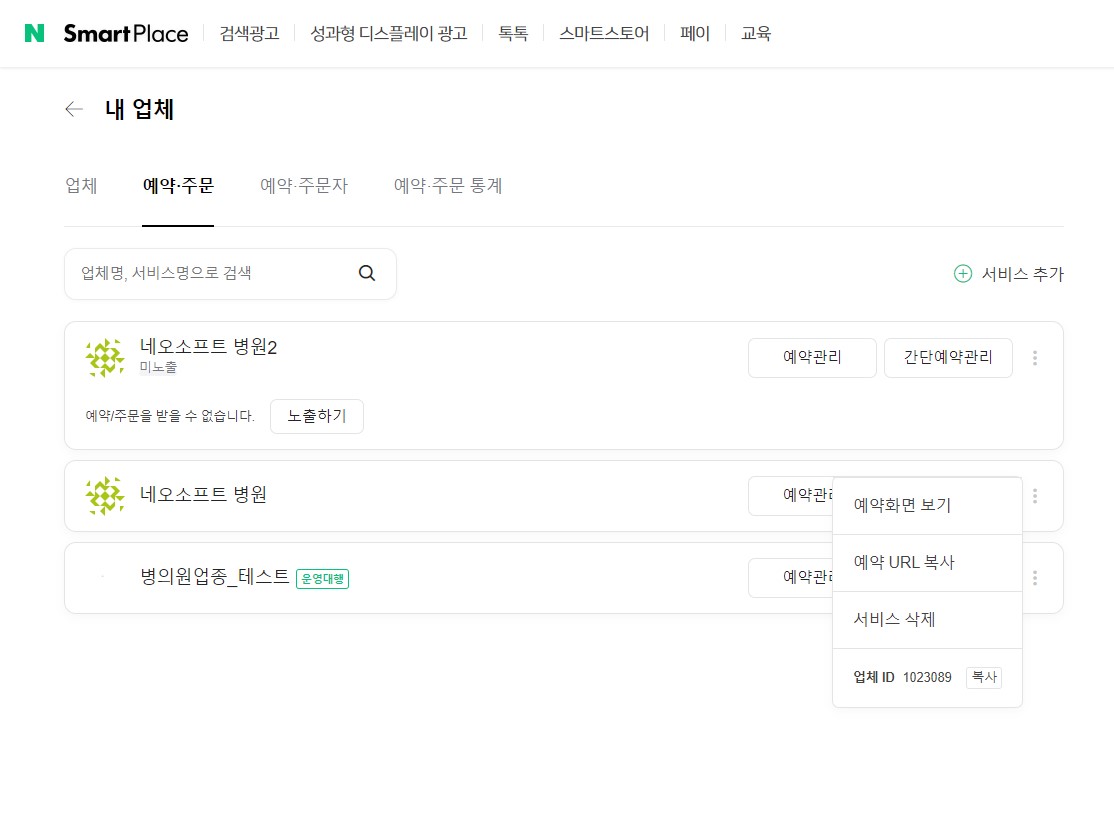
Task: Choose 예약 URL 복사 from the popup menu
Action: point(927,562)
